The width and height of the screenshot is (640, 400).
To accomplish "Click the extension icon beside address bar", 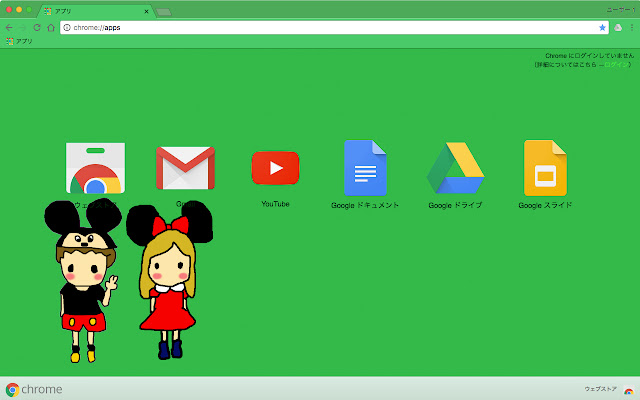I will click(618, 27).
